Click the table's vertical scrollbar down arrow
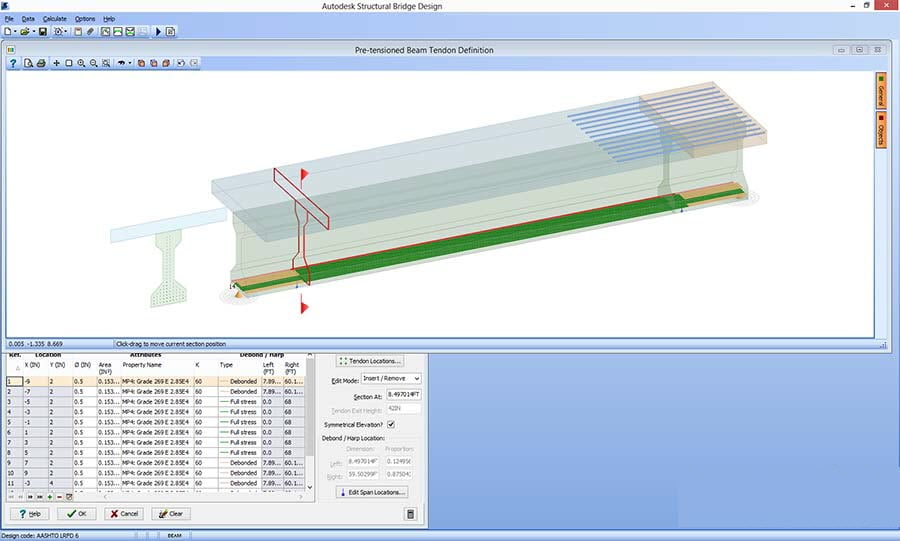Viewport: 900px width, 541px height. 310,487
